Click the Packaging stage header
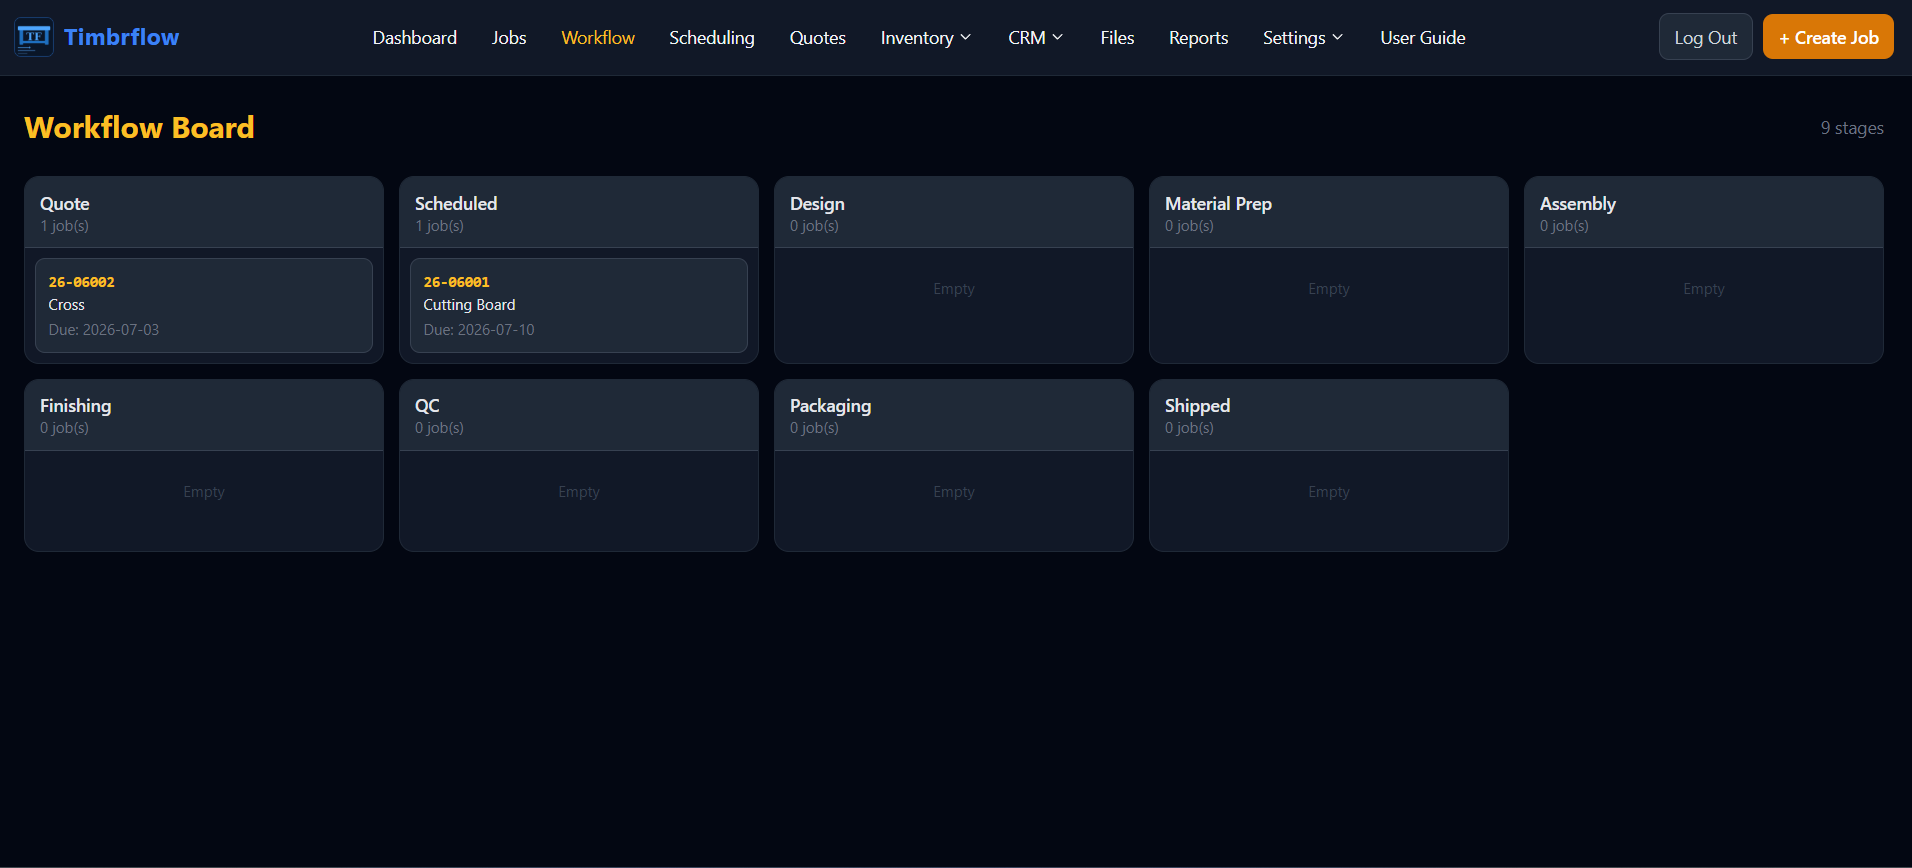Image resolution: width=1912 pixels, height=868 pixels. [x=954, y=415]
